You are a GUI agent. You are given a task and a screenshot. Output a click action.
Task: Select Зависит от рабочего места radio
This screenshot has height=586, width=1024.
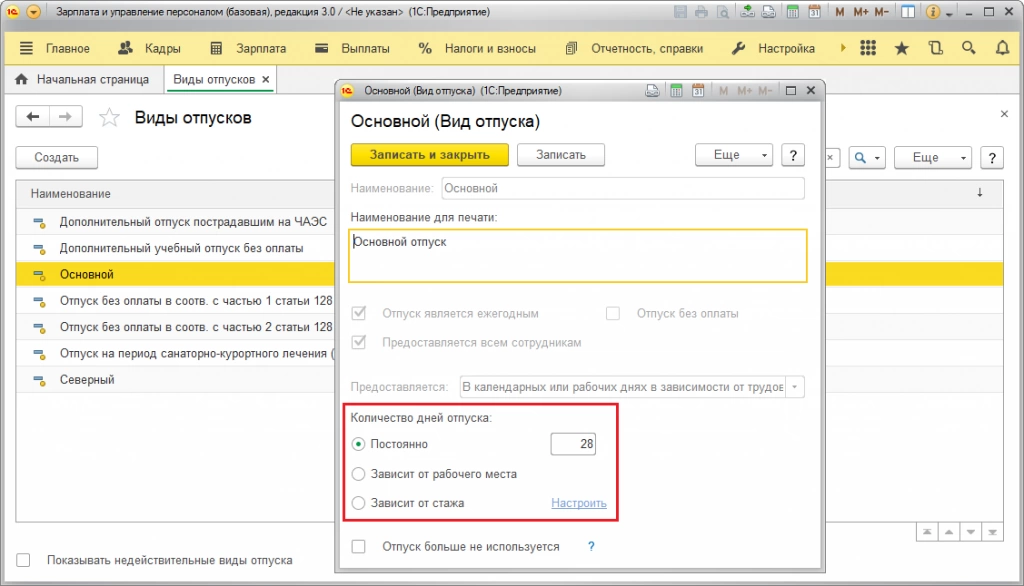359,474
